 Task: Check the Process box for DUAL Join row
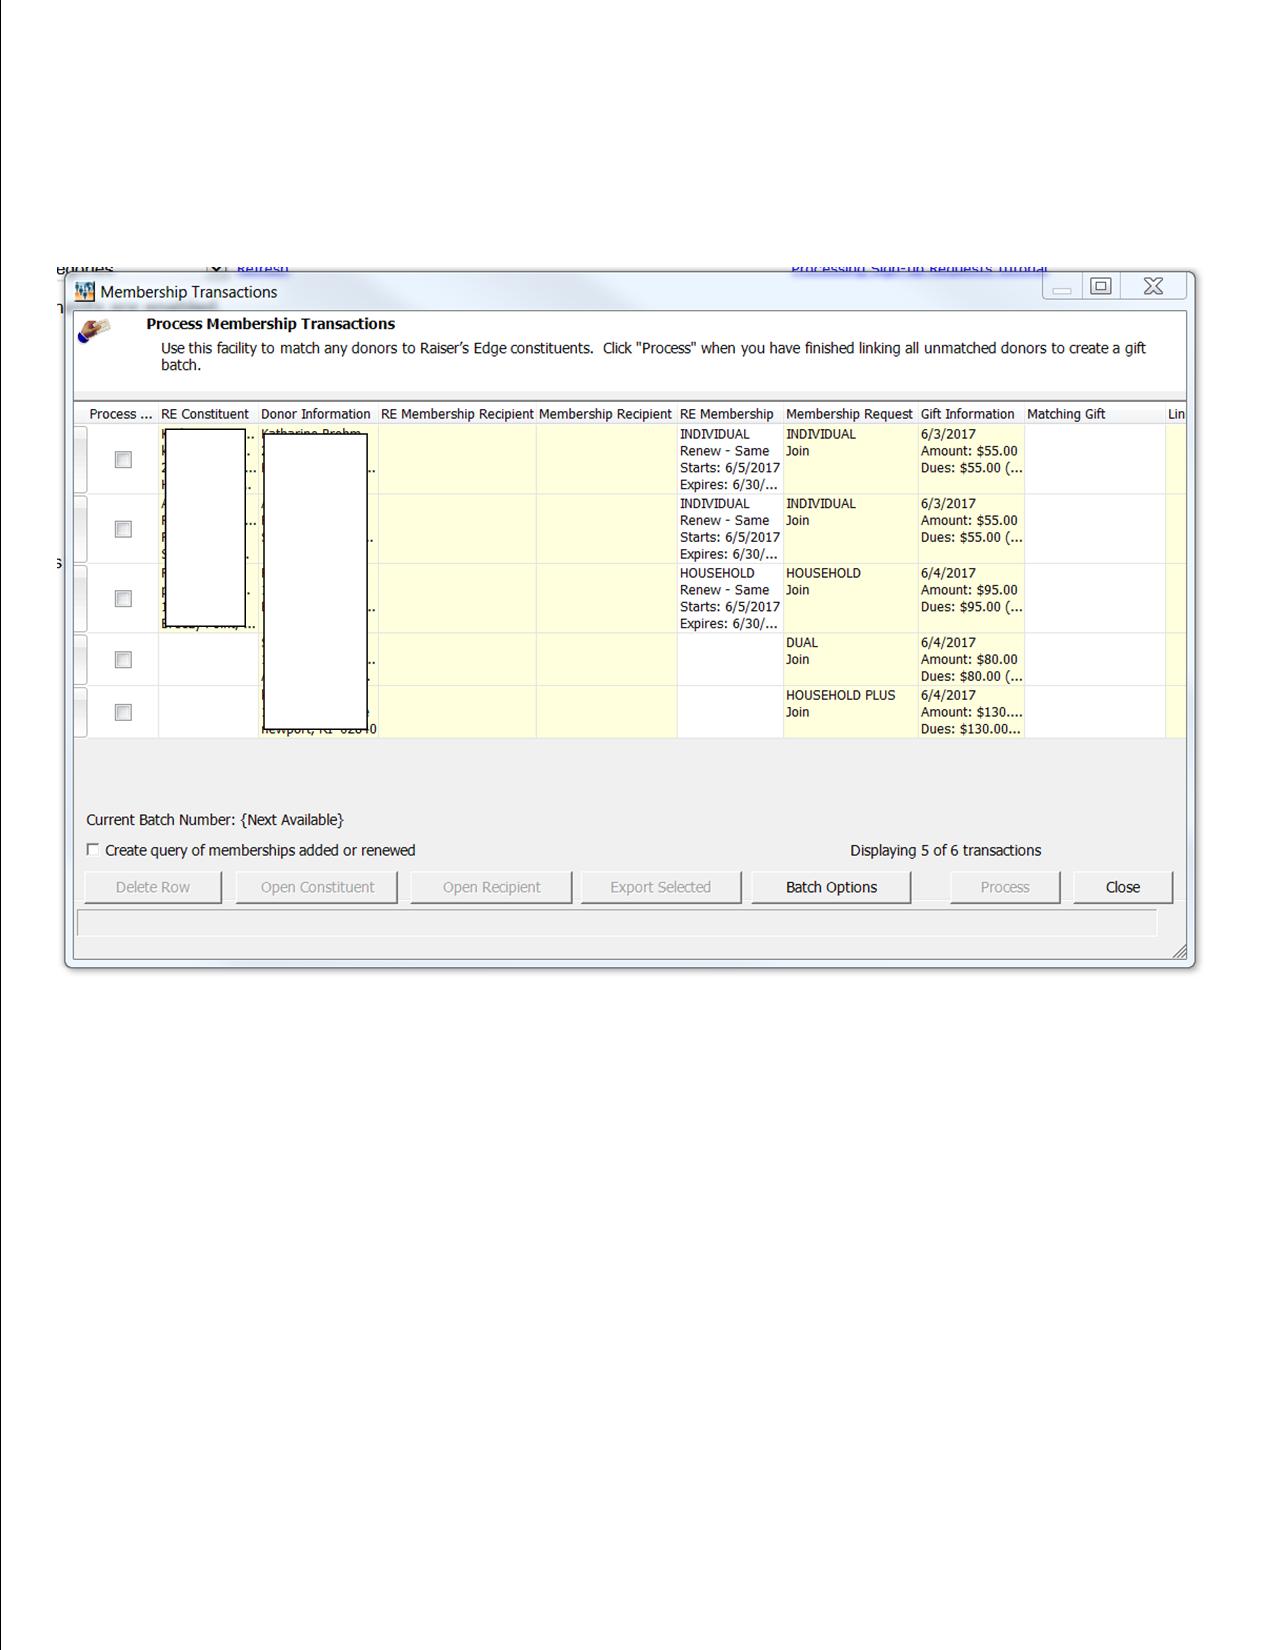(x=123, y=660)
